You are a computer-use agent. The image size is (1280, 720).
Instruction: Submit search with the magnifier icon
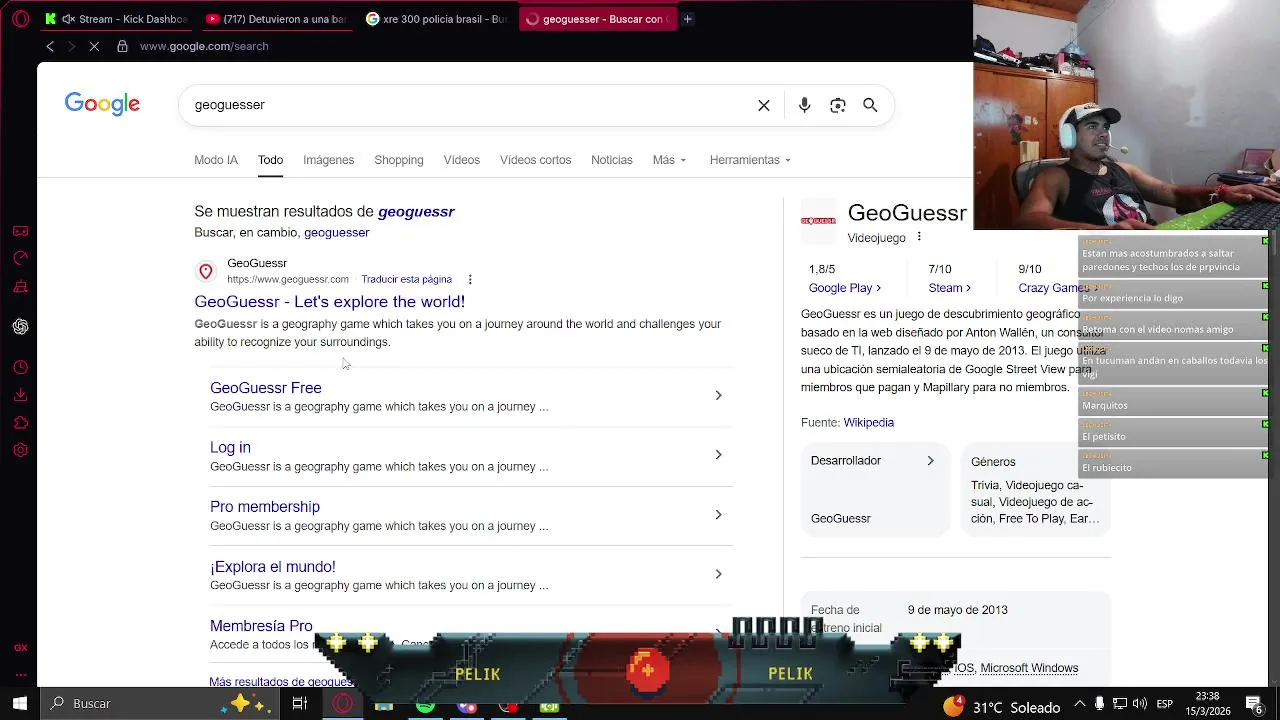870,105
